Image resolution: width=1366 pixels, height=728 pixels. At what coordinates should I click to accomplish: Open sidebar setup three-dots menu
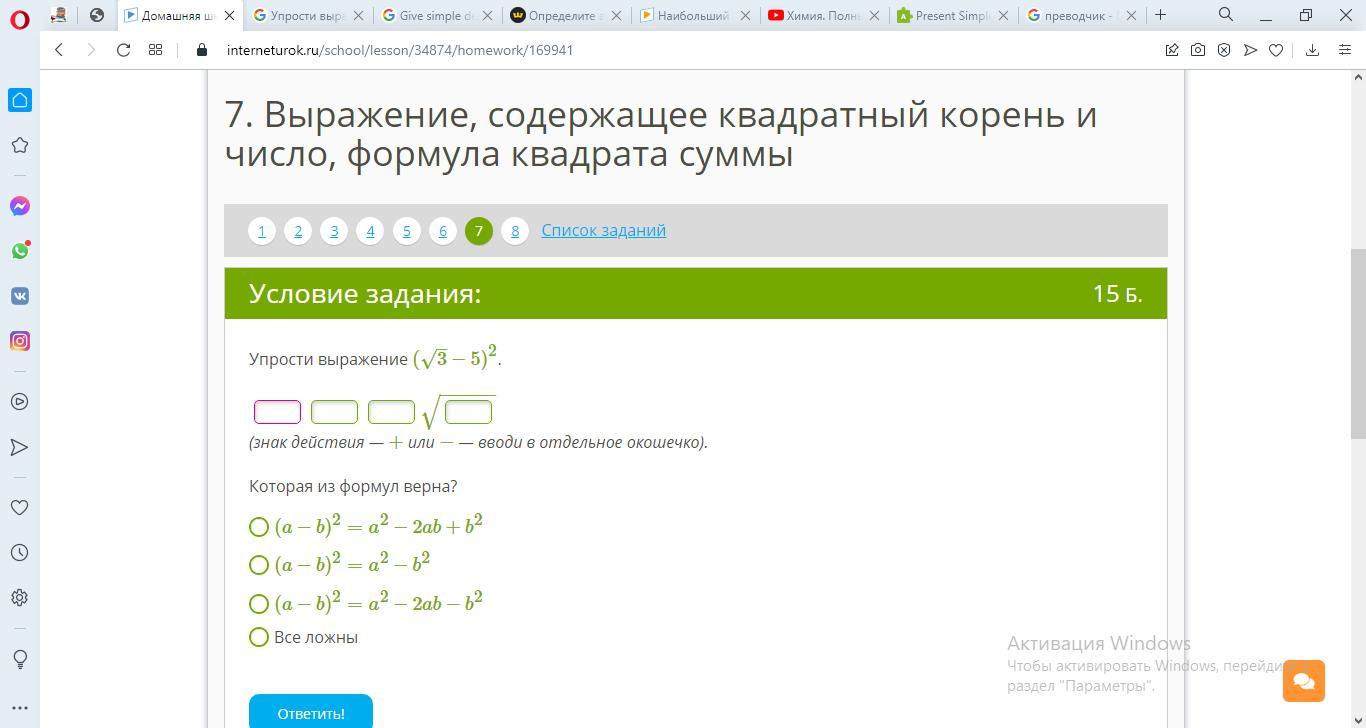(20, 708)
